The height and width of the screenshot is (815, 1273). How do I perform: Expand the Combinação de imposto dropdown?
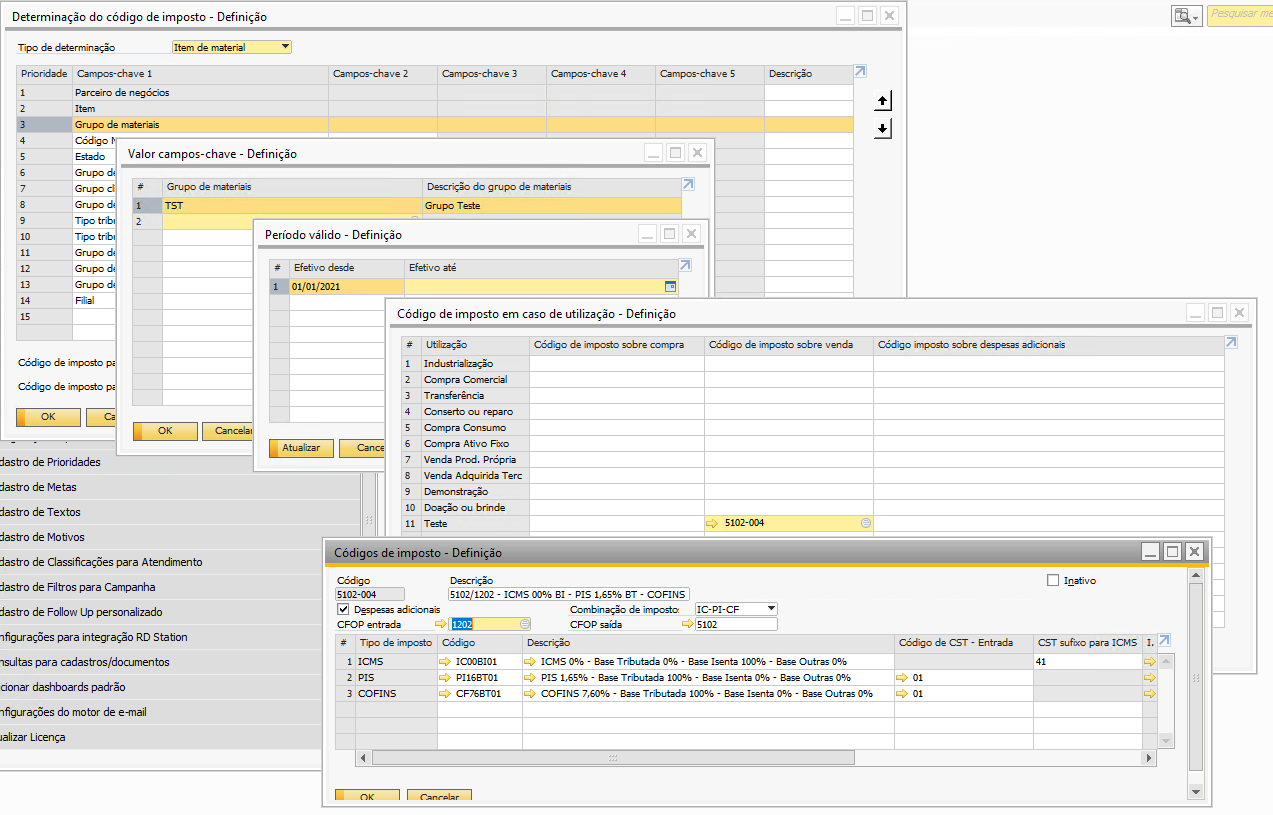tap(769, 608)
